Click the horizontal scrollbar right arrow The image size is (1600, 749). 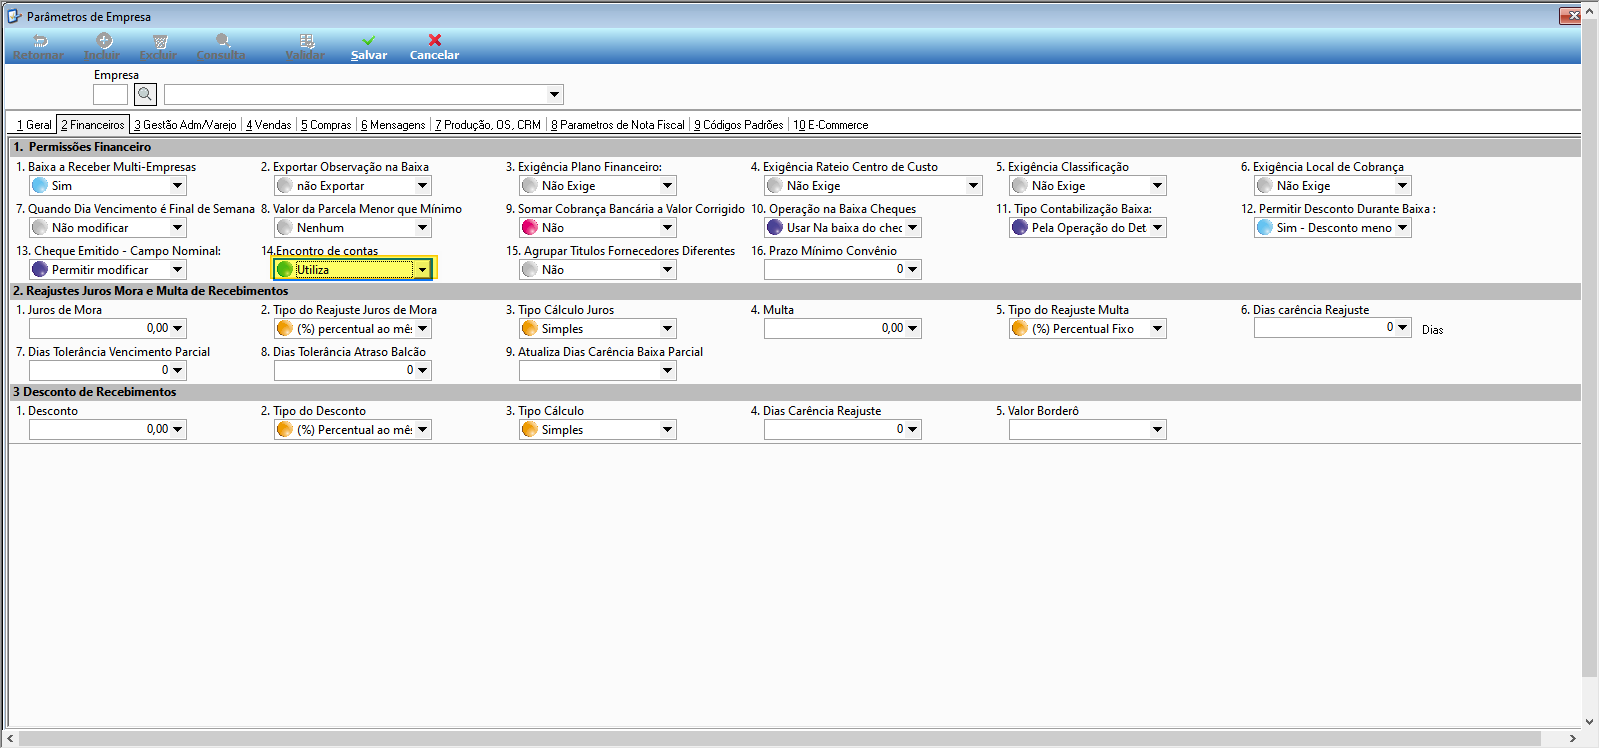tap(1573, 739)
